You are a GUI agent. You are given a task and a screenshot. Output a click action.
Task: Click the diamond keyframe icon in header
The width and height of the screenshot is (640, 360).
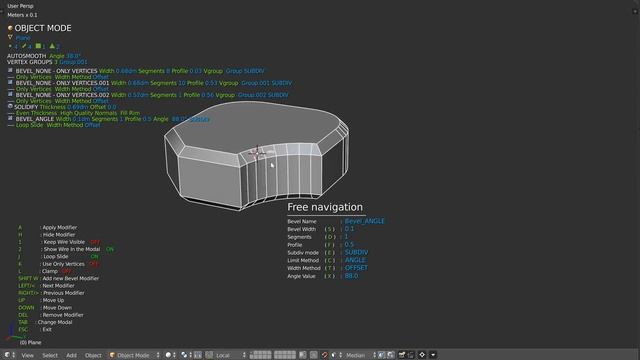[422, 355]
